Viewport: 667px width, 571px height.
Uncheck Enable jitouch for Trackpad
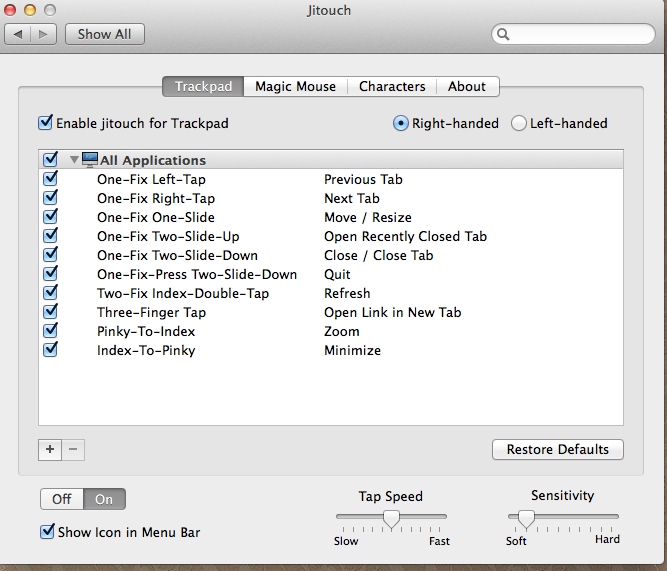46,123
